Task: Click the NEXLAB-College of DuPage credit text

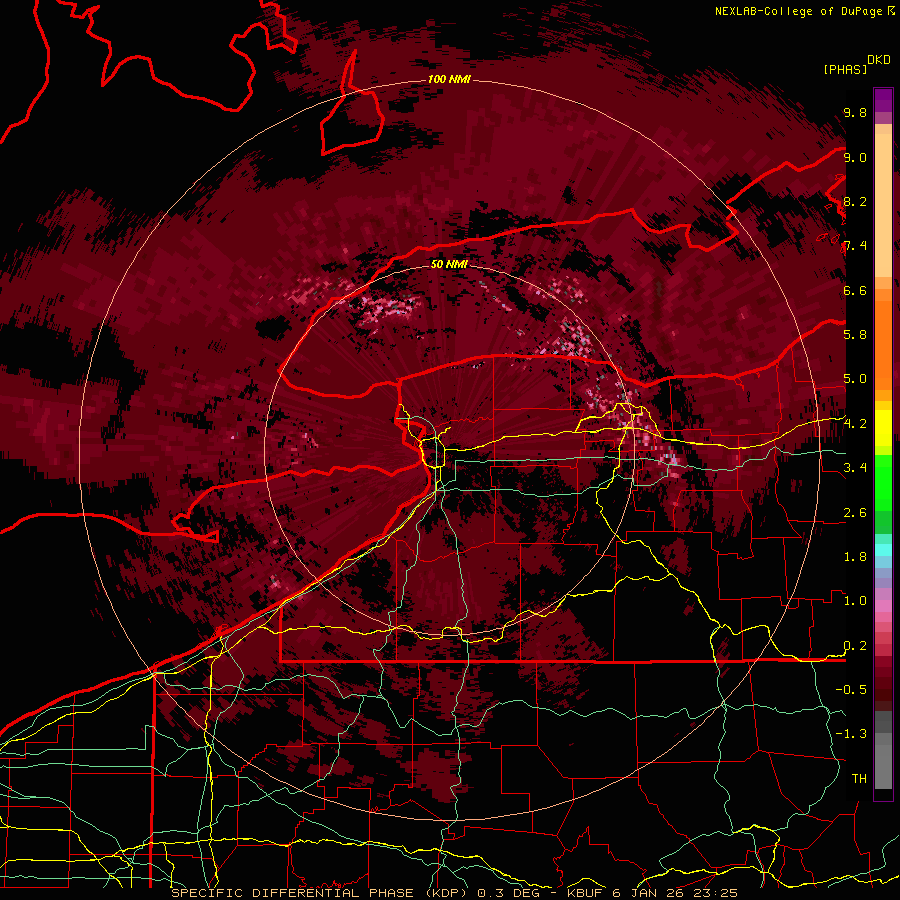Action: click(x=804, y=11)
